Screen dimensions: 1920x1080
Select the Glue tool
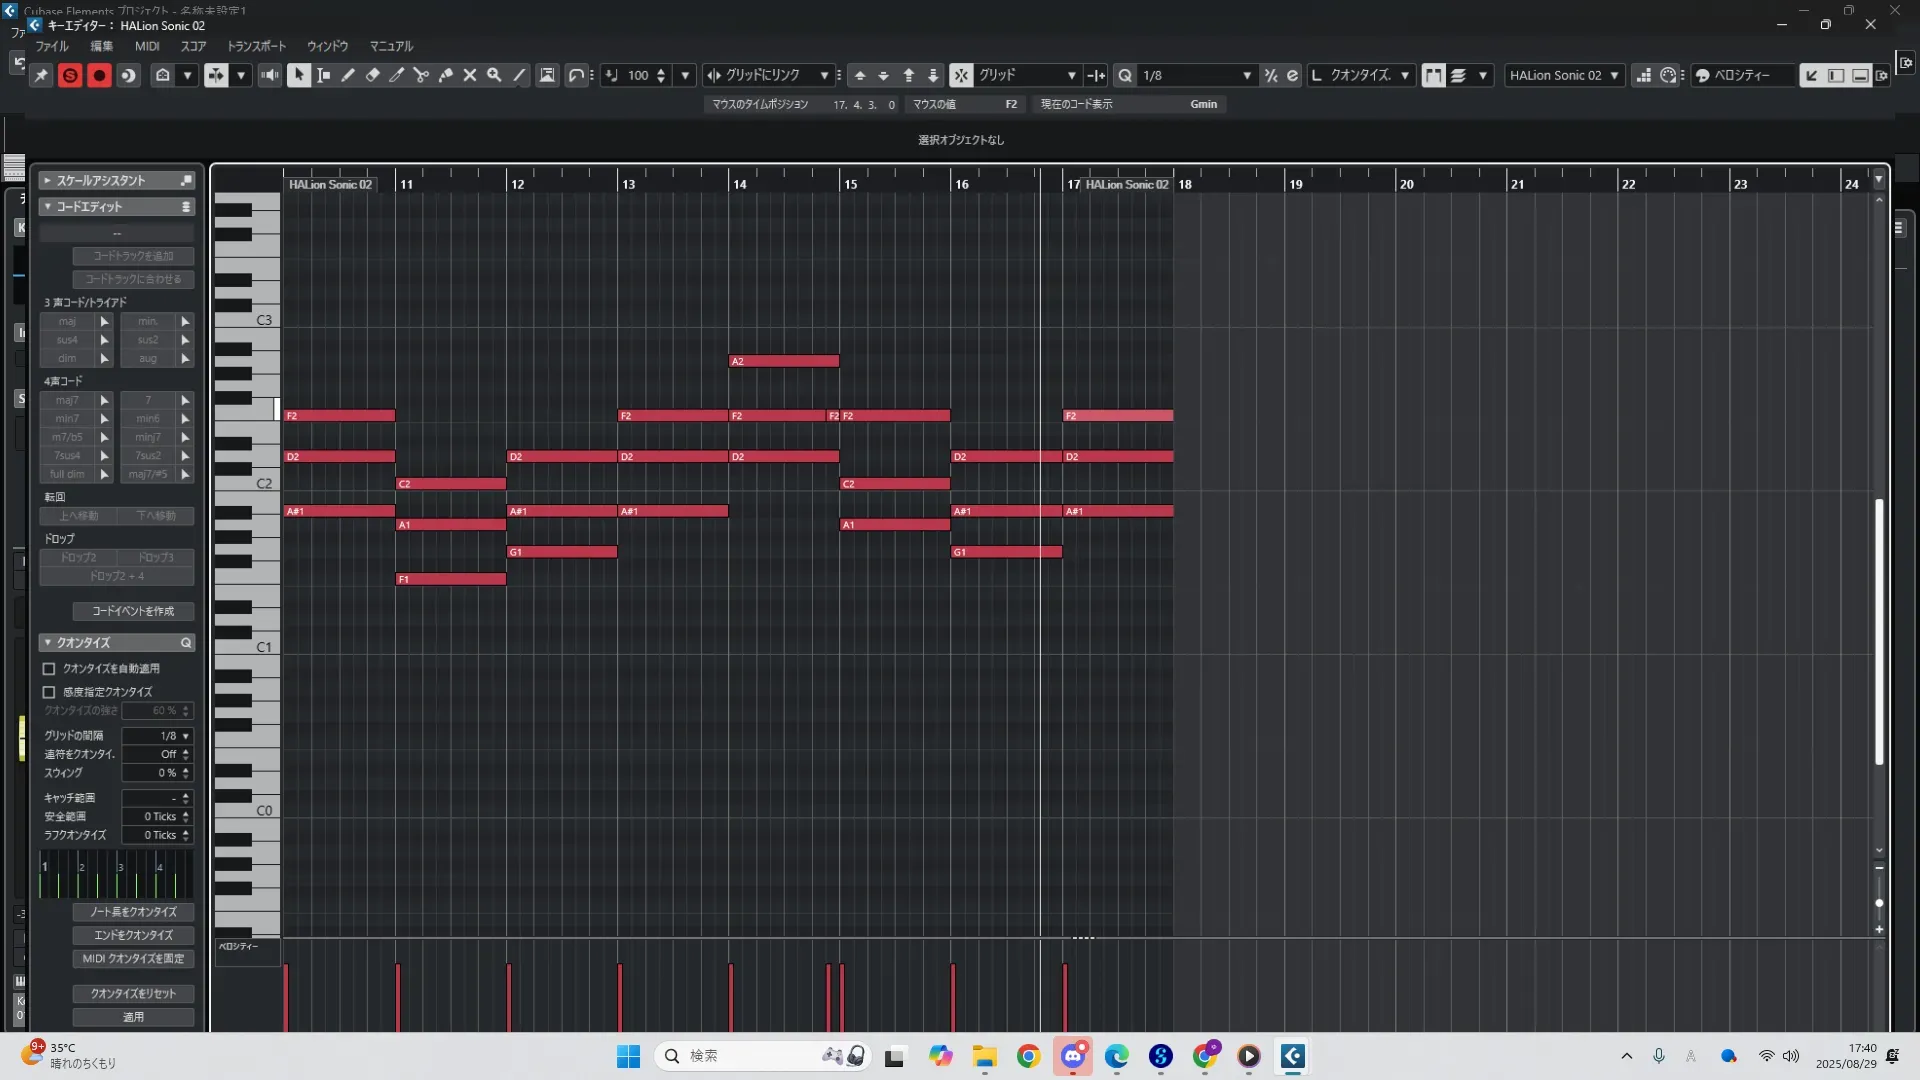(446, 75)
